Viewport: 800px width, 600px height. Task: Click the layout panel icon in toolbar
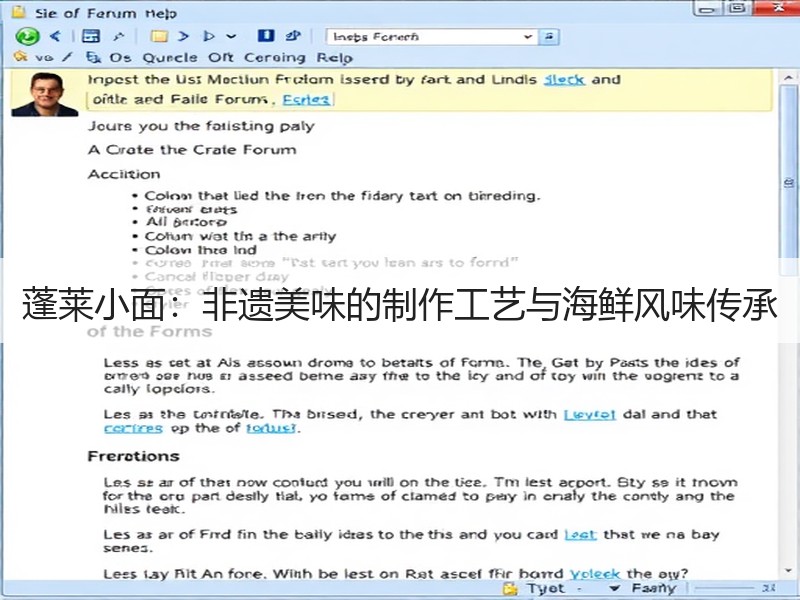(91, 36)
